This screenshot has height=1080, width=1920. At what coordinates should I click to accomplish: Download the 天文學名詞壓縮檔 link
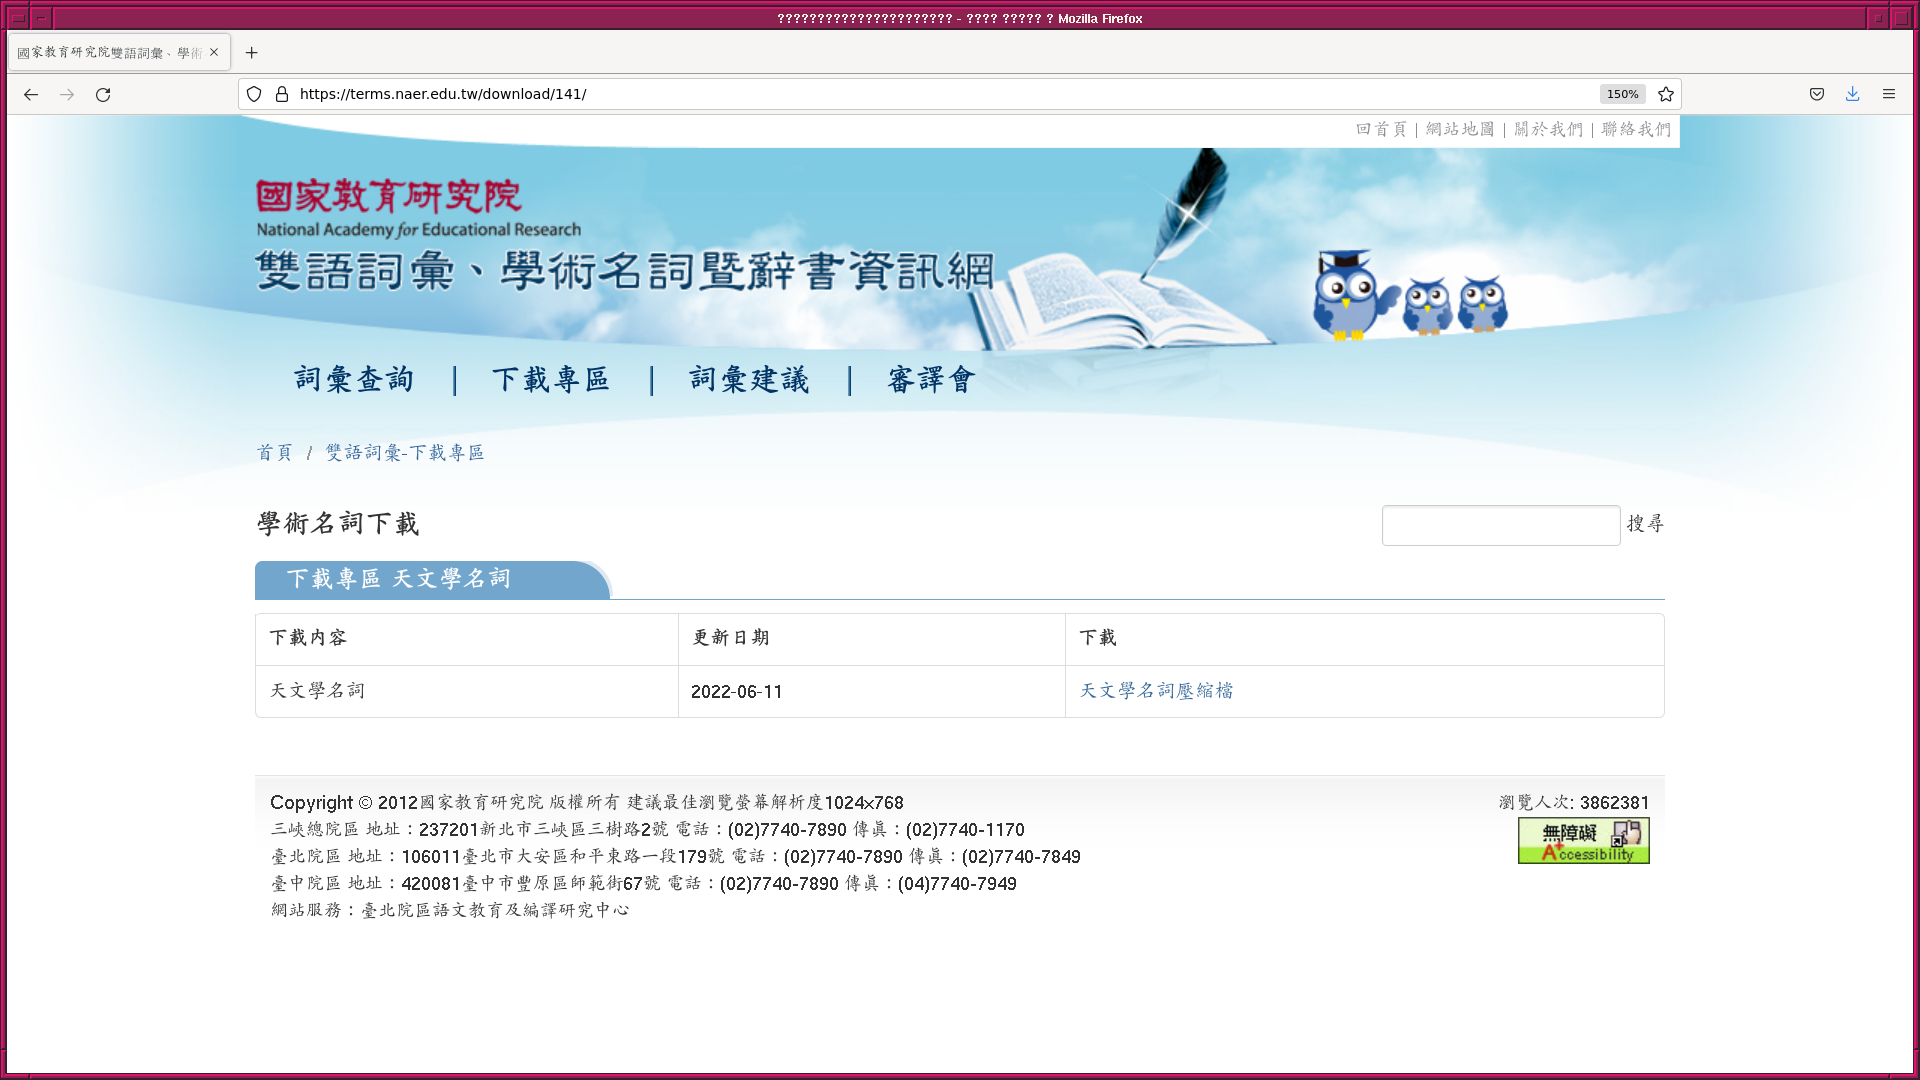click(x=1156, y=691)
